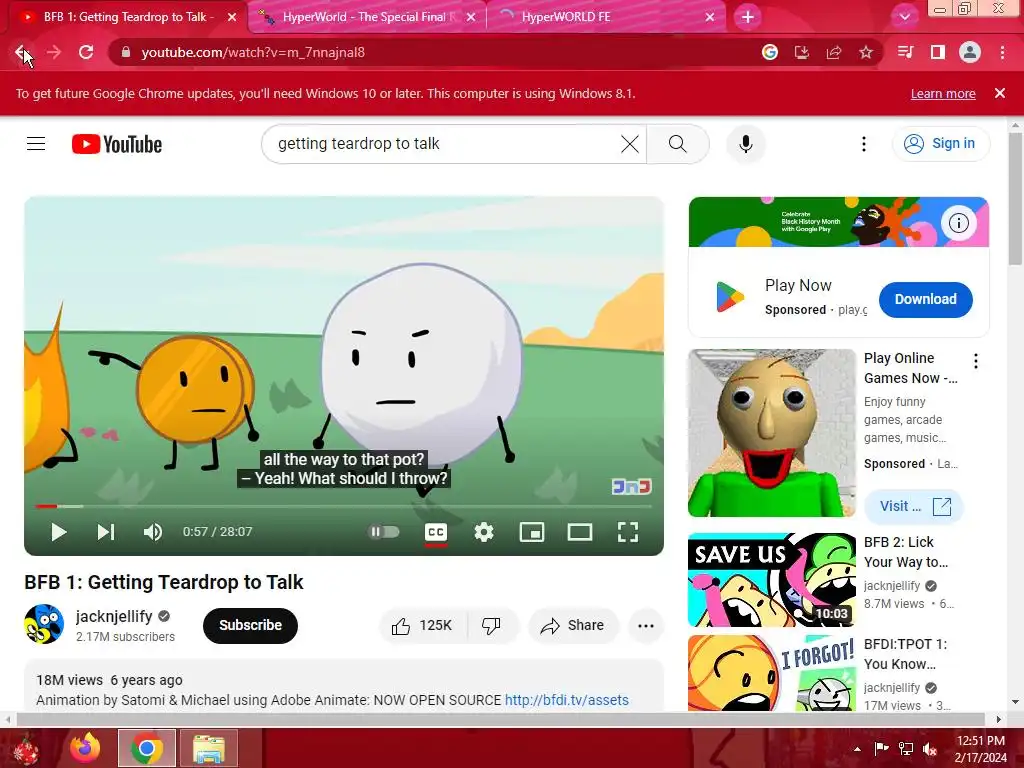Screen dimensions: 1024x768
Task: Go back with browser back arrow
Action: coord(22,52)
